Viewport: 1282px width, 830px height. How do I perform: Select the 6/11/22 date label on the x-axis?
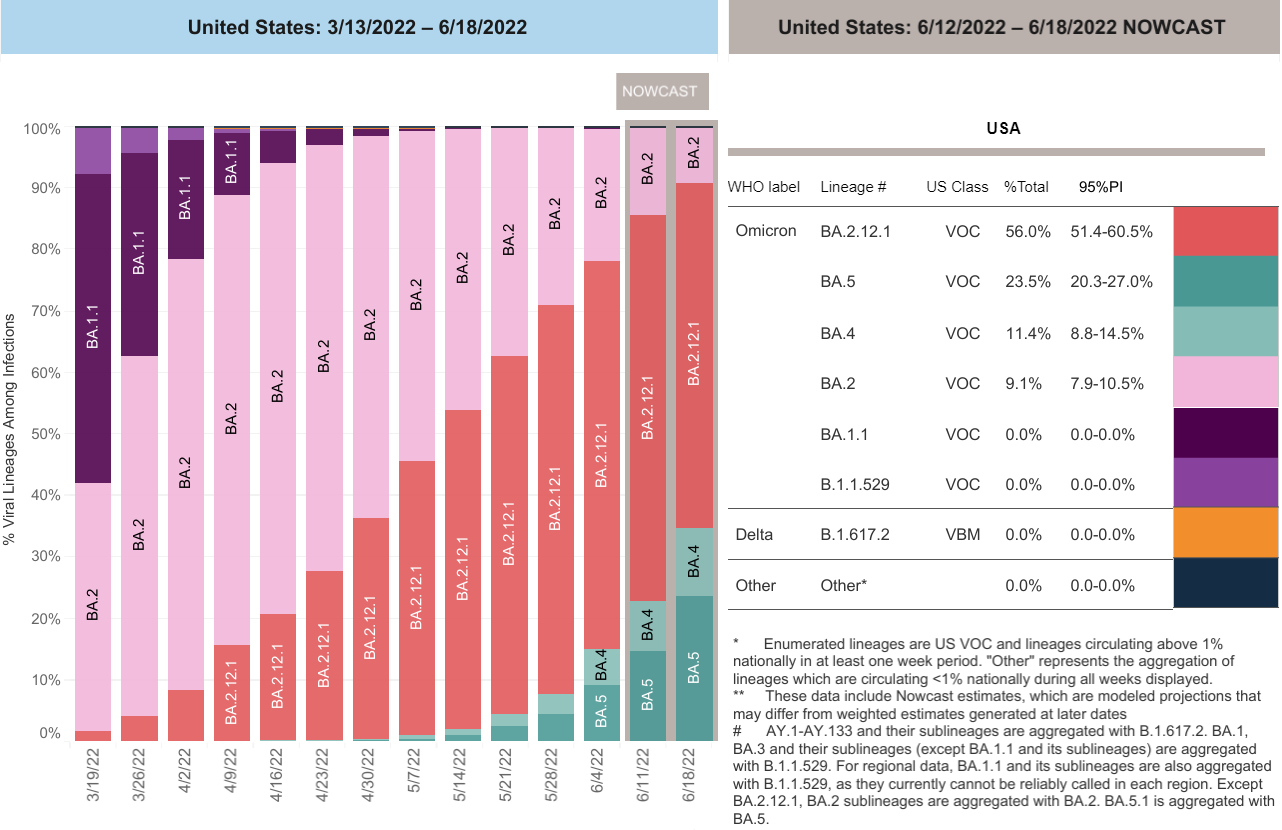click(648, 790)
